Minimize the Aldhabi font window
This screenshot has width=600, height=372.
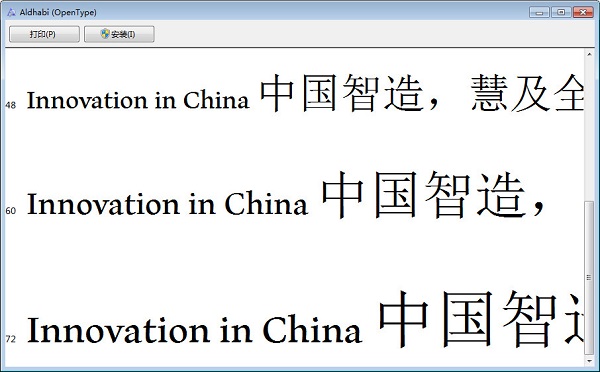(539, 12)
